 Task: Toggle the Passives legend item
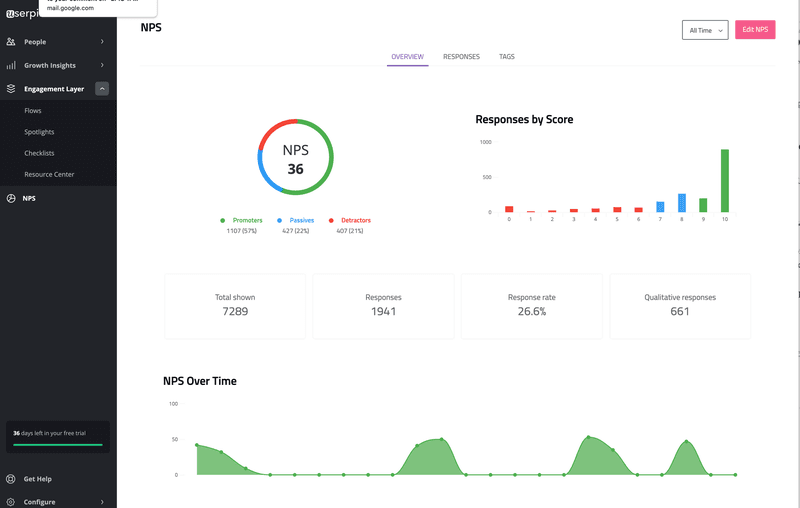click(296, 220)
